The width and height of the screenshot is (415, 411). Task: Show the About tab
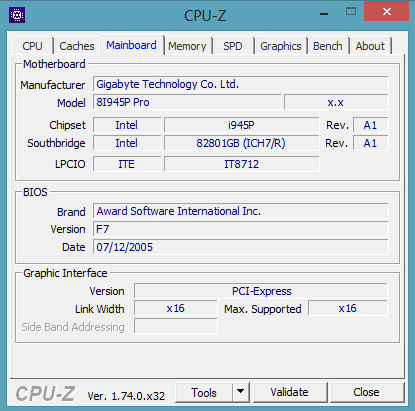coord(370,46)
